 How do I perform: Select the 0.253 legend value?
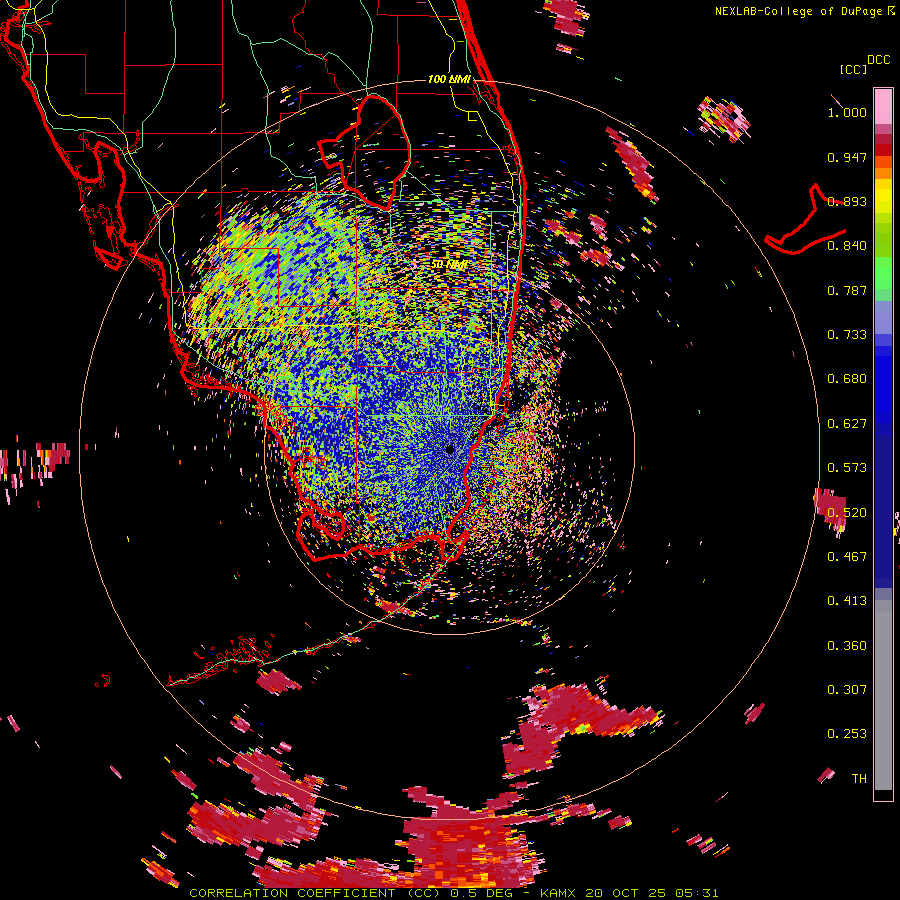847,734
